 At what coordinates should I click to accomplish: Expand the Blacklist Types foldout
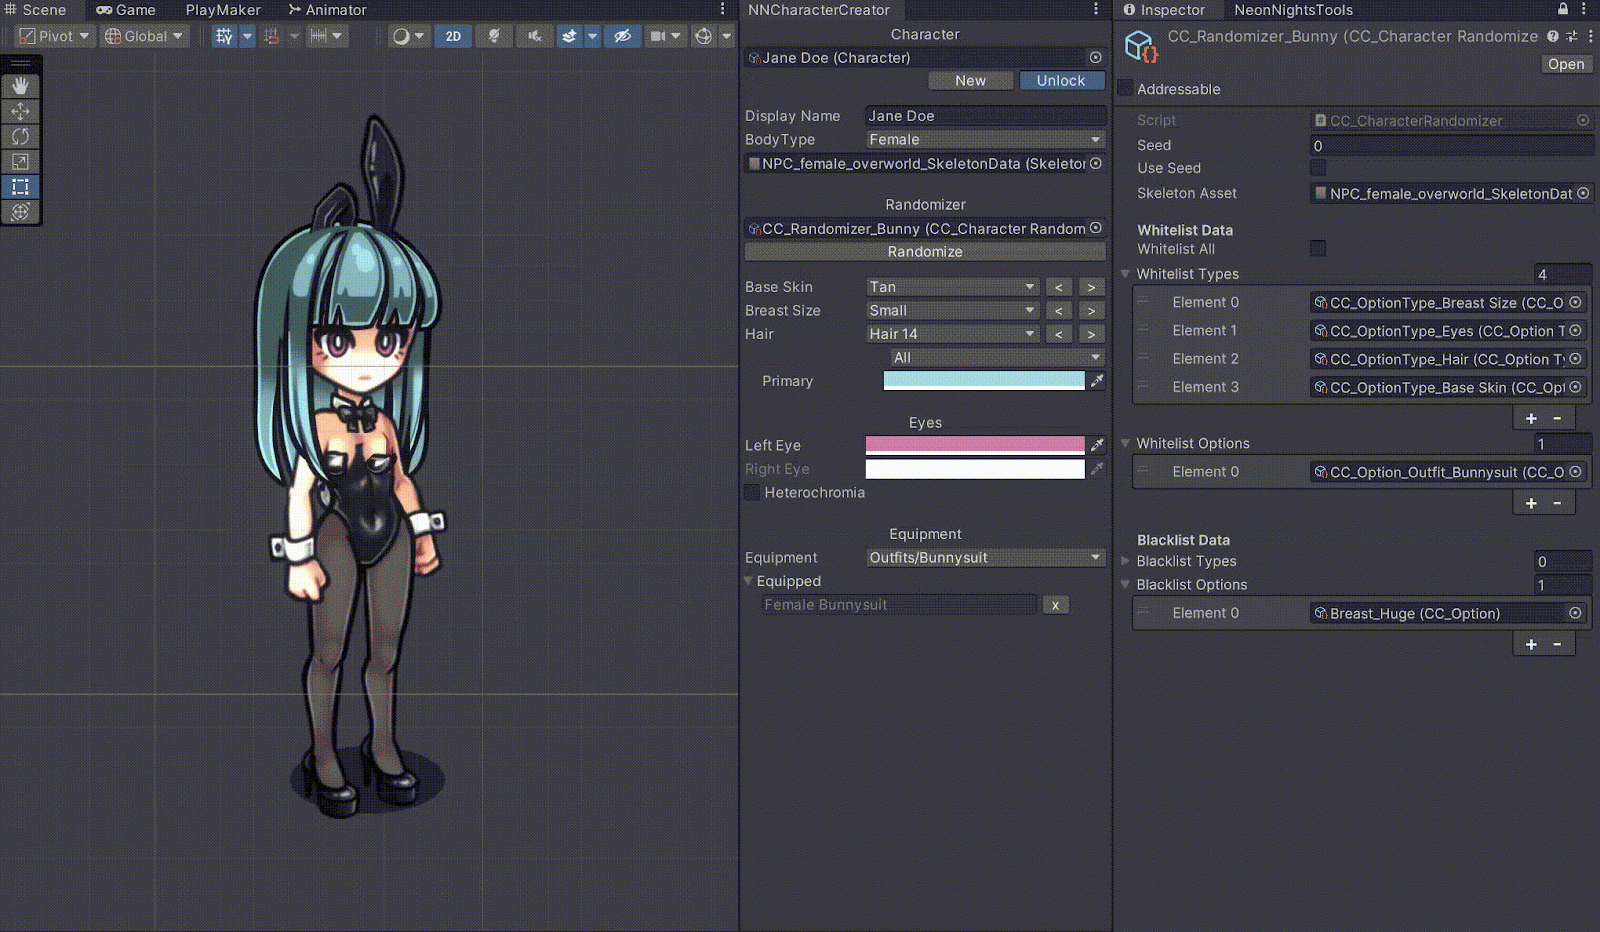point(1126,561)
